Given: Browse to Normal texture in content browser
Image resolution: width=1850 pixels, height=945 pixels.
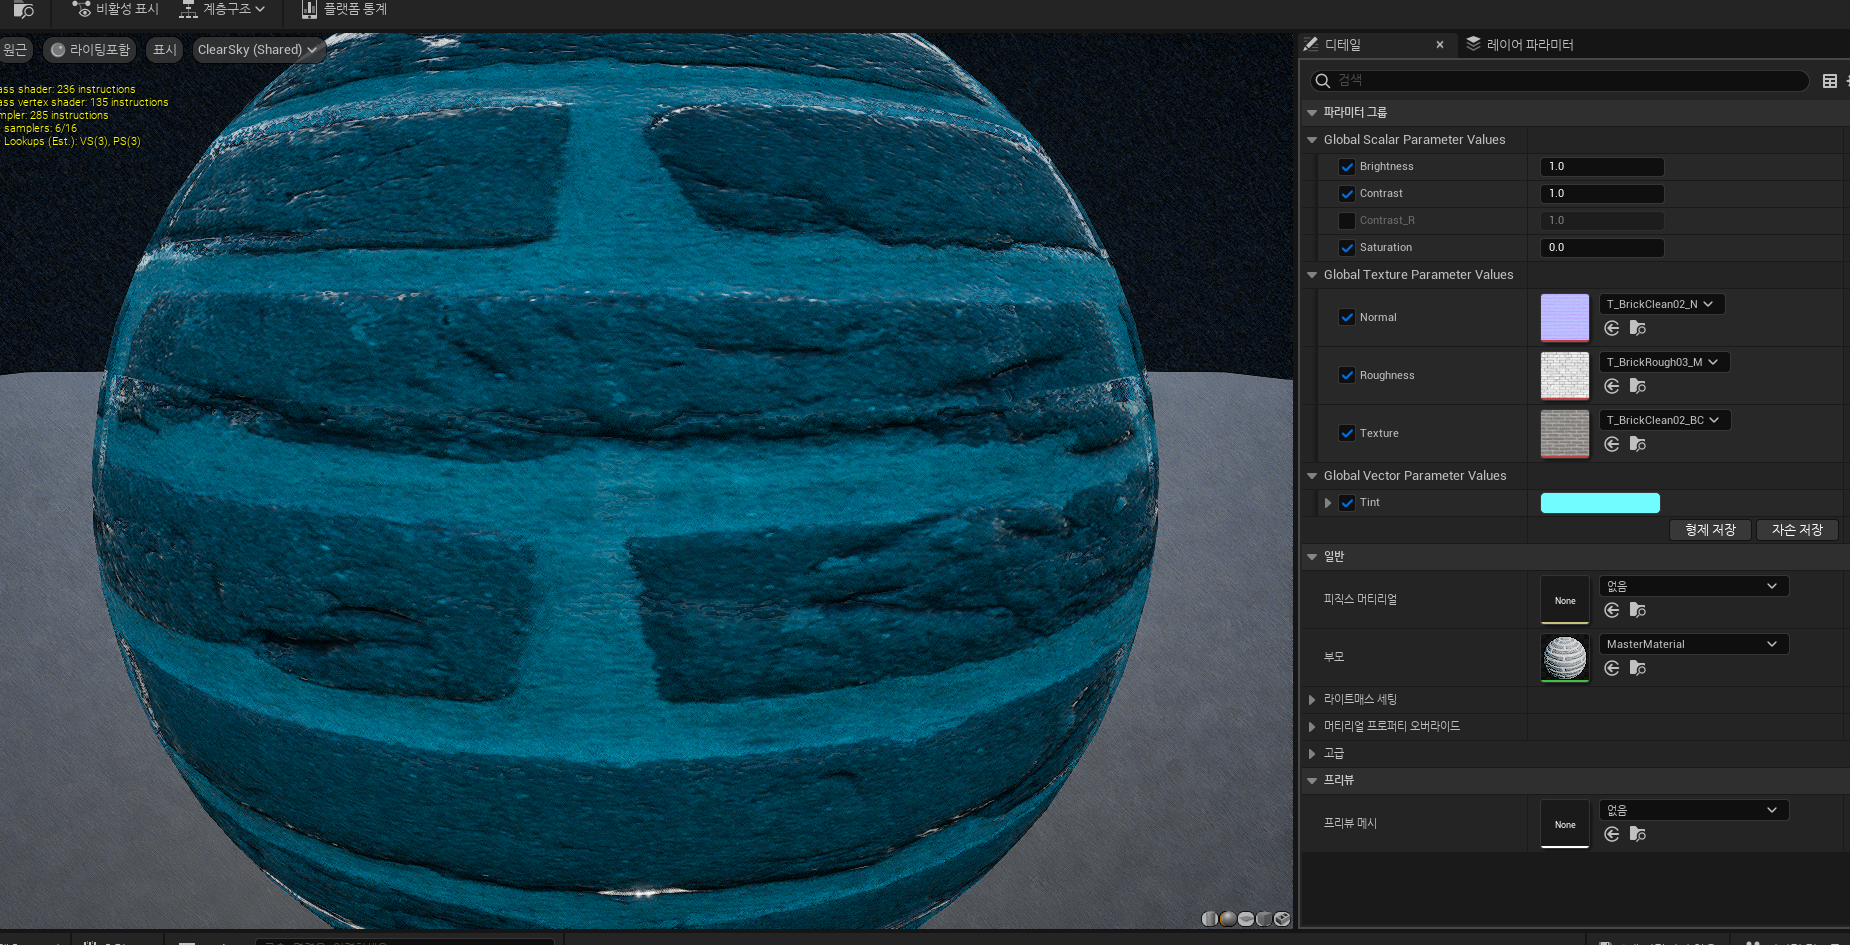Looking at the screenshot, I should 1638,328.
